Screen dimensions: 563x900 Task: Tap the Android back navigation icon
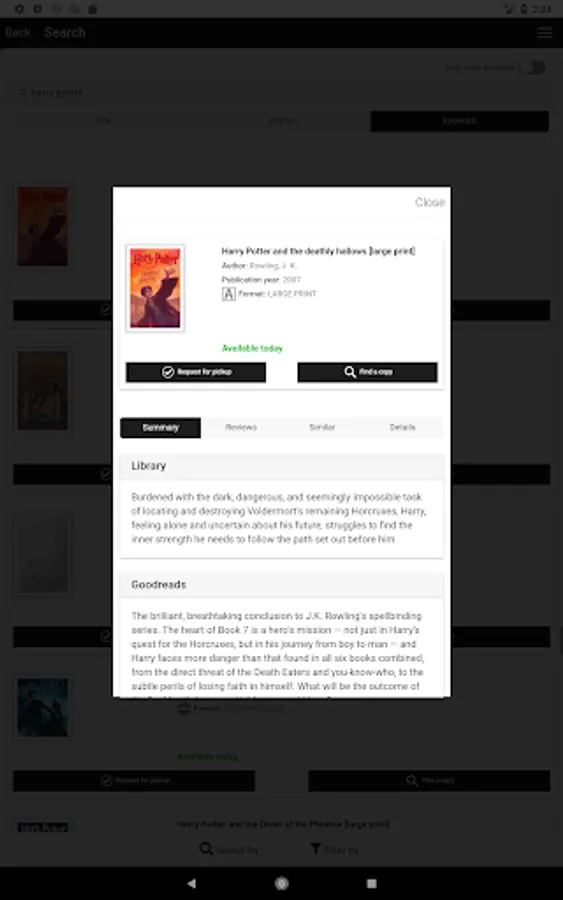click(192, 883)
